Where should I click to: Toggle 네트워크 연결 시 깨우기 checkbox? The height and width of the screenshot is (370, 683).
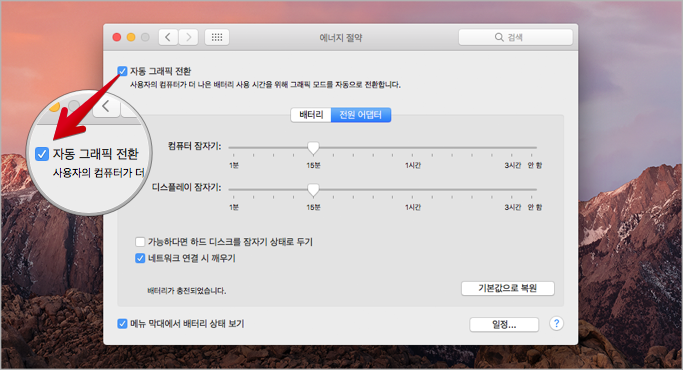(x=140, y=258)
